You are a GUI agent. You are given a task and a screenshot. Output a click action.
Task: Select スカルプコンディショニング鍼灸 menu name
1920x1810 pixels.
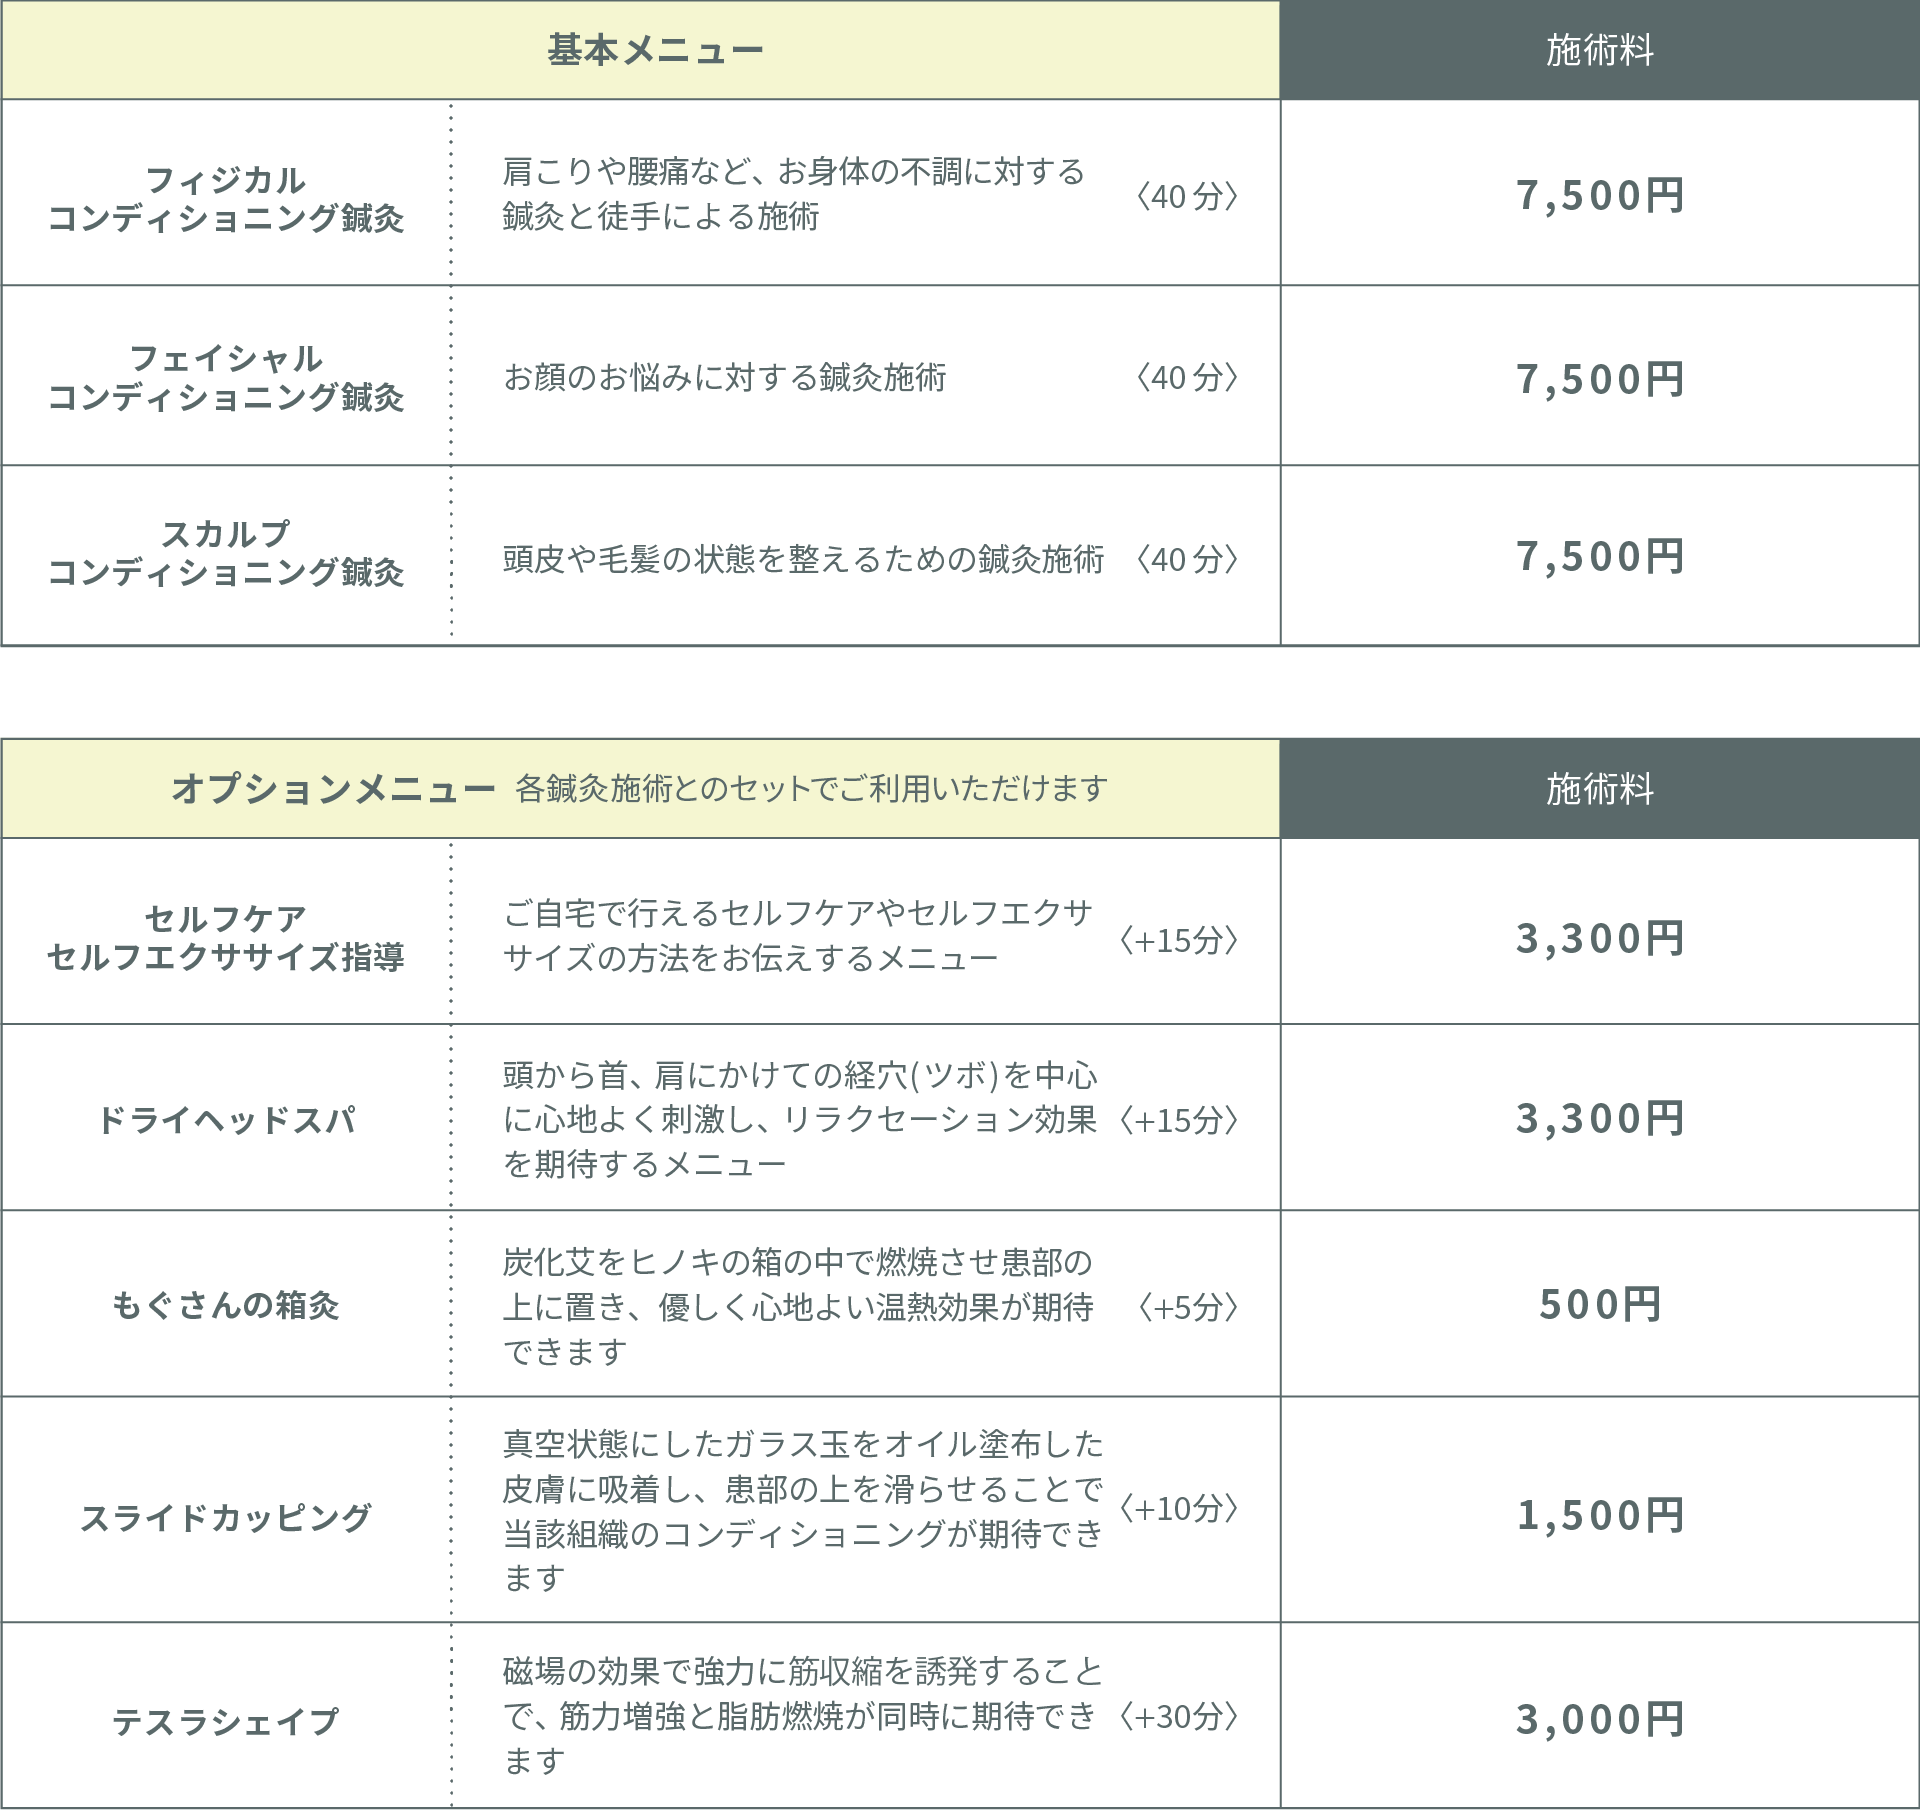[226, 553]
